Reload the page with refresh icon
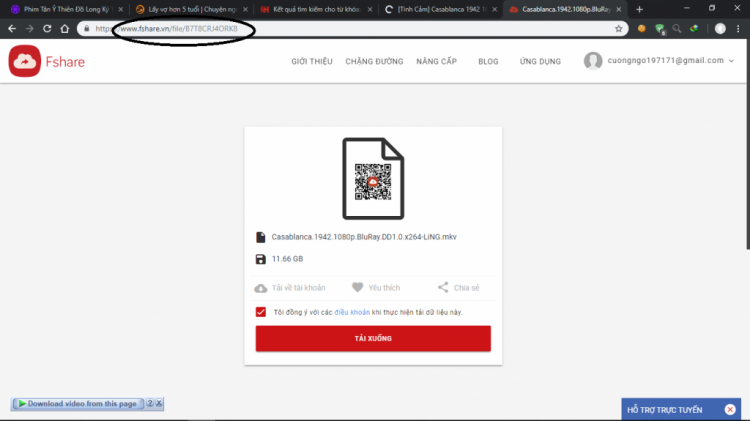This screenshot has height=421, width=750. (47, 29)
